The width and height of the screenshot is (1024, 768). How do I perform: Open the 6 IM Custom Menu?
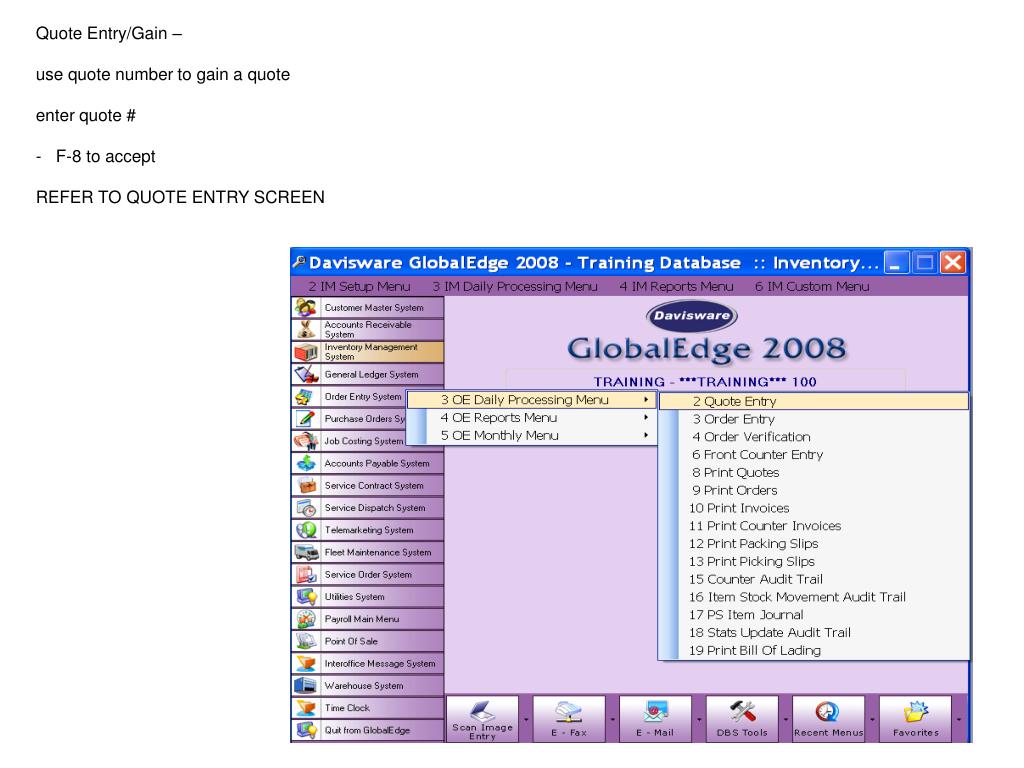tap(812, 287)
